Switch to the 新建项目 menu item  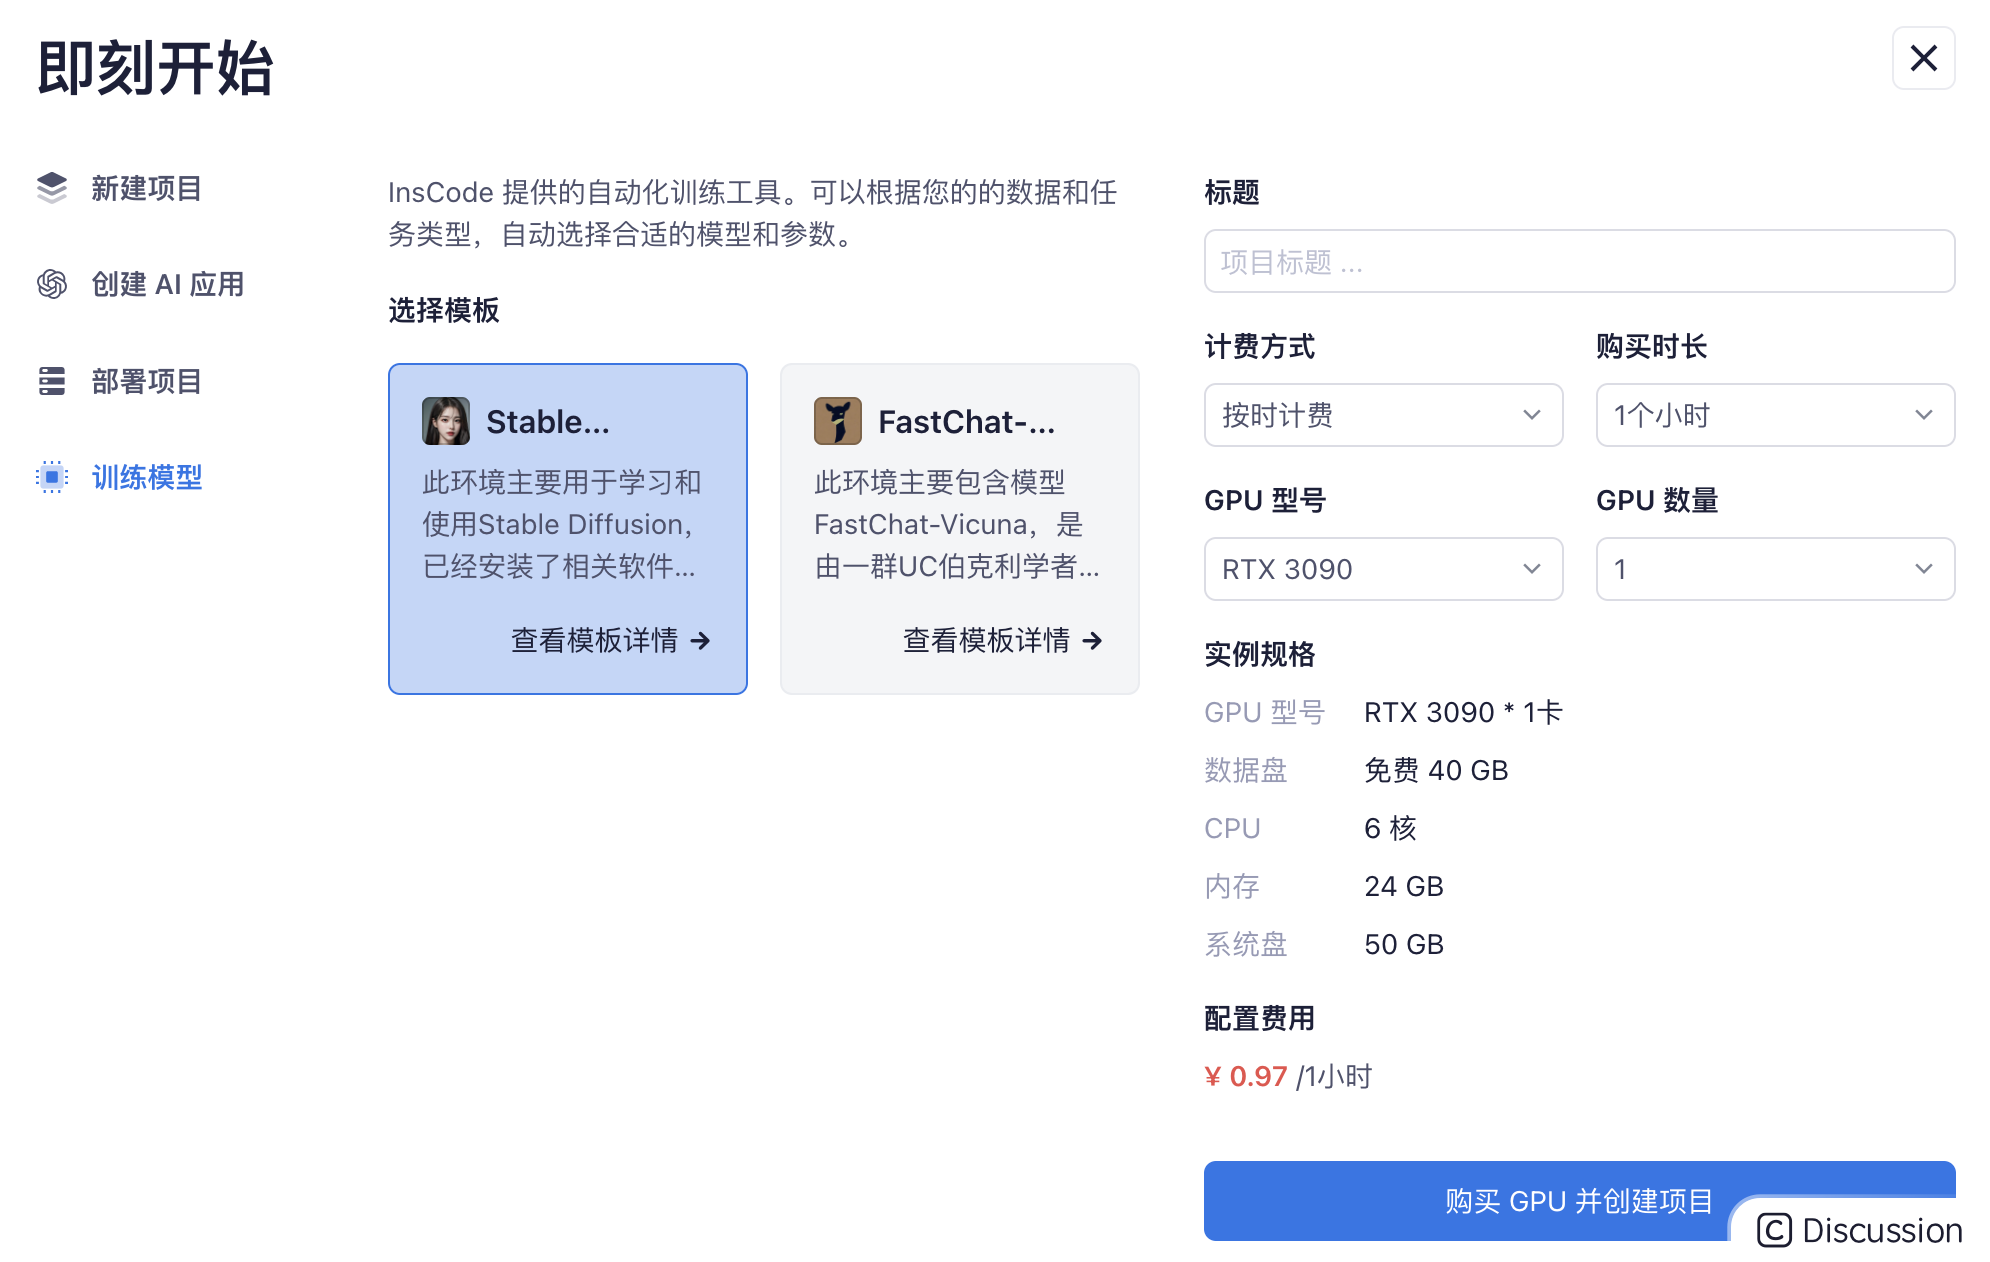pyautogui.click(x=146, y=188)
